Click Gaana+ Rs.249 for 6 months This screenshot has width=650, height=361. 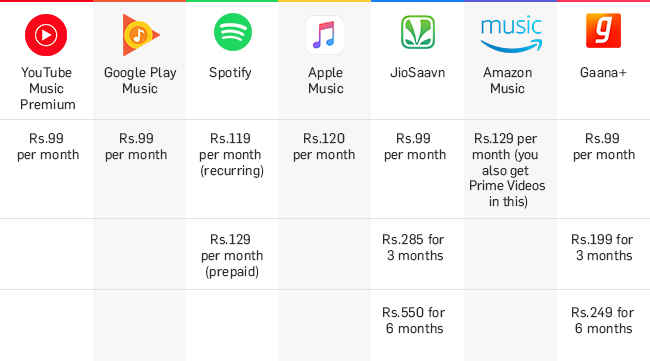click(603, 320)
